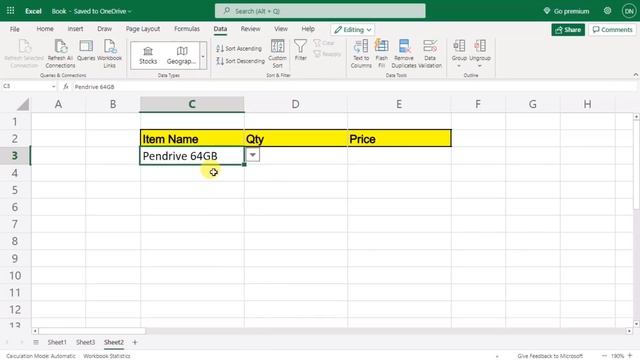
Task: Run Flash Fill
Action: click(381, 53)
